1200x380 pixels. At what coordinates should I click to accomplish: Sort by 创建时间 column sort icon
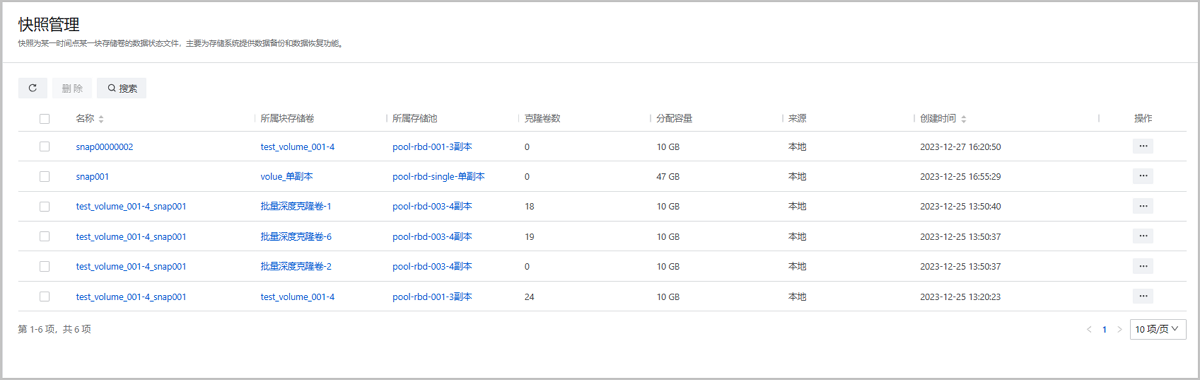963,119
